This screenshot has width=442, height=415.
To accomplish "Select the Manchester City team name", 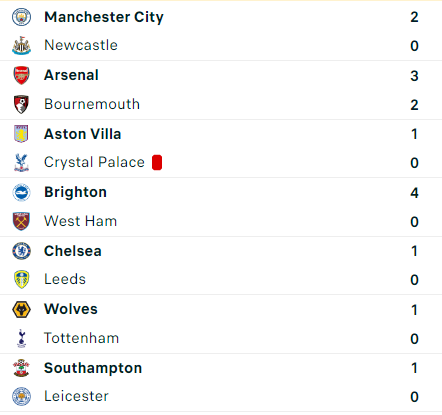I will 104,17.
